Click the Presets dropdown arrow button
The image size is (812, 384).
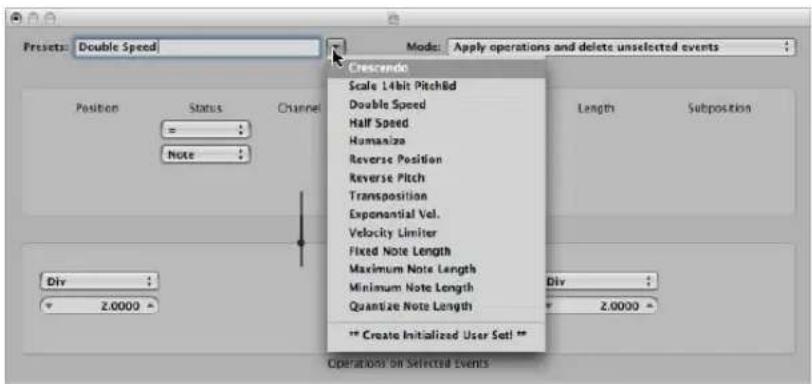coord(336,48)
